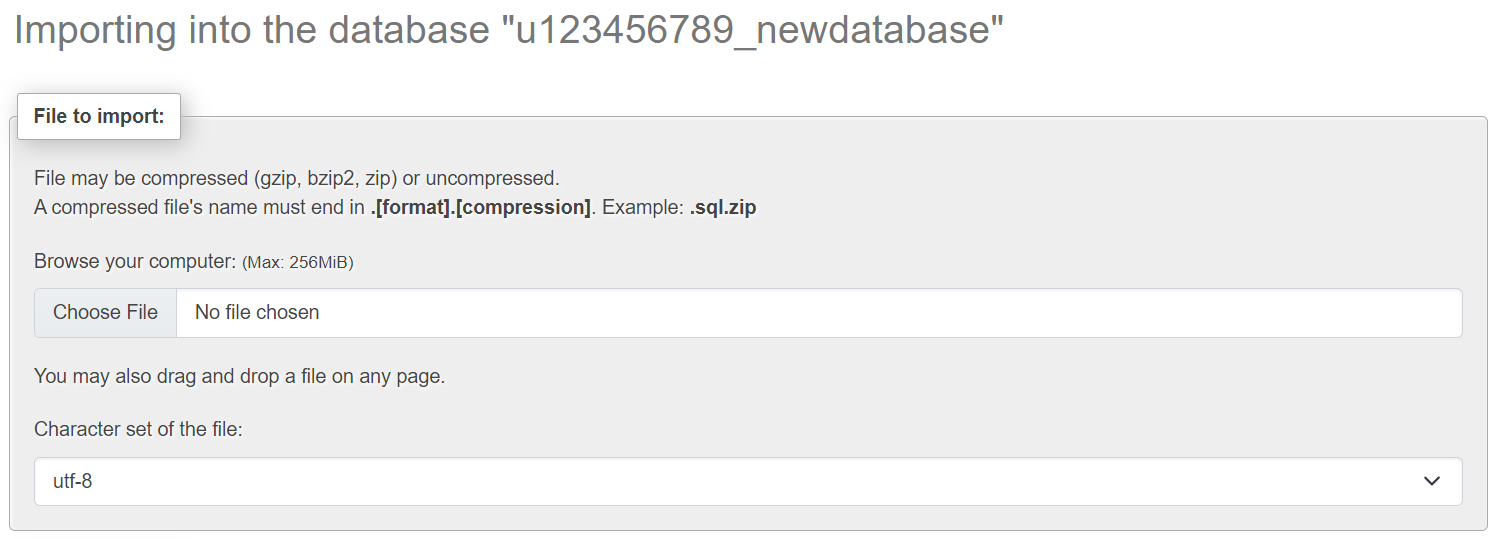Click the 'Browse your computer:' label
Image resolution: width=1496 pixels, height=539 pixels.
pyautogui.click(x=134, y=262)
